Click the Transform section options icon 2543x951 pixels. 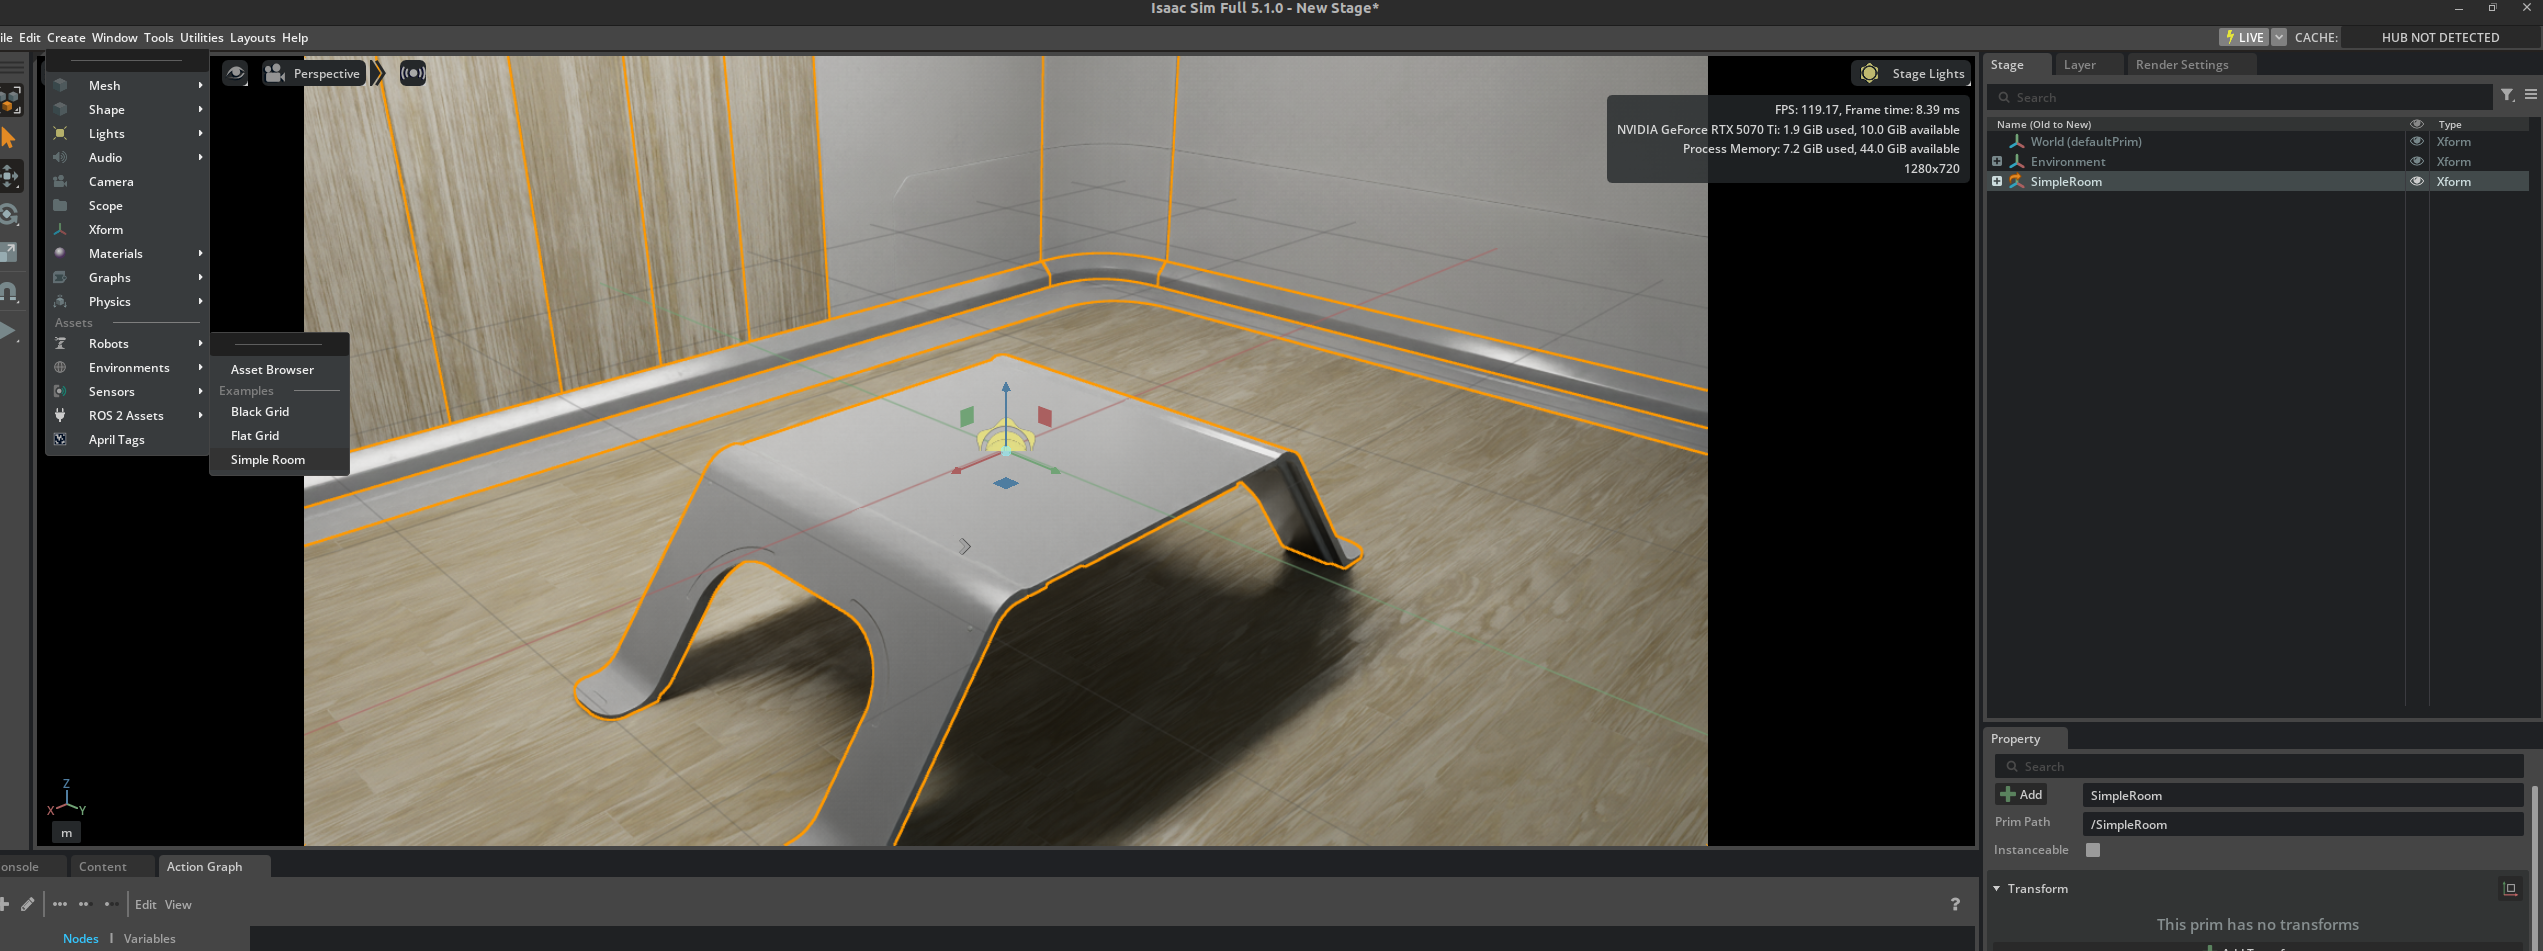pos(2510,888)
